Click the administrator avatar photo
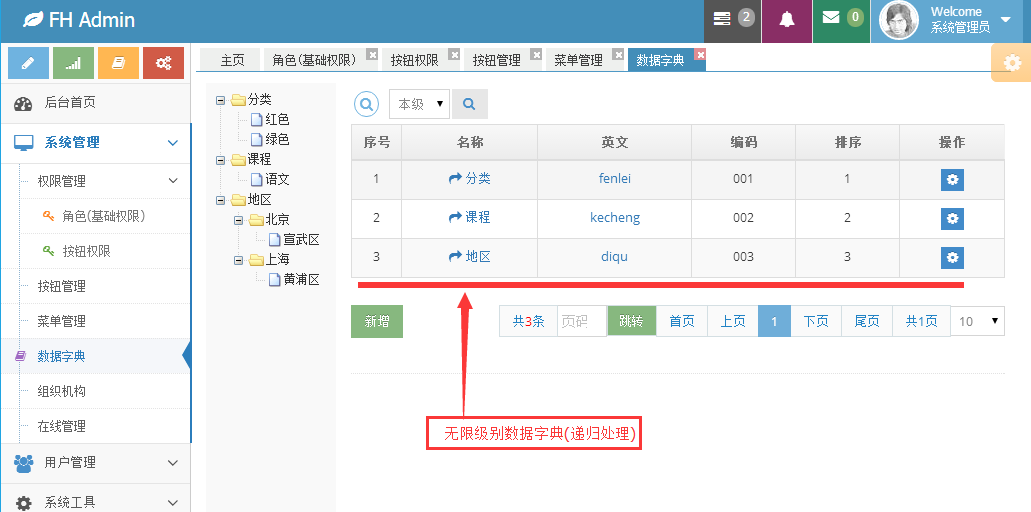The width and height of the screenshot is (1031, 512). click(x=899, y=21)
